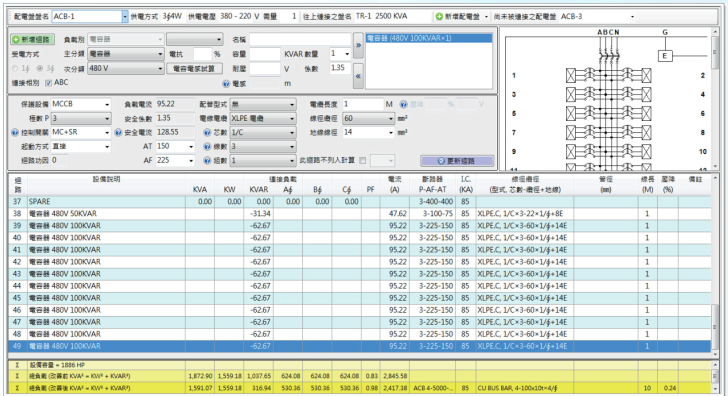Click the 電容電感試算 calculate button
The height and width of the screenshot is (396, 728).
coord(194,68)
